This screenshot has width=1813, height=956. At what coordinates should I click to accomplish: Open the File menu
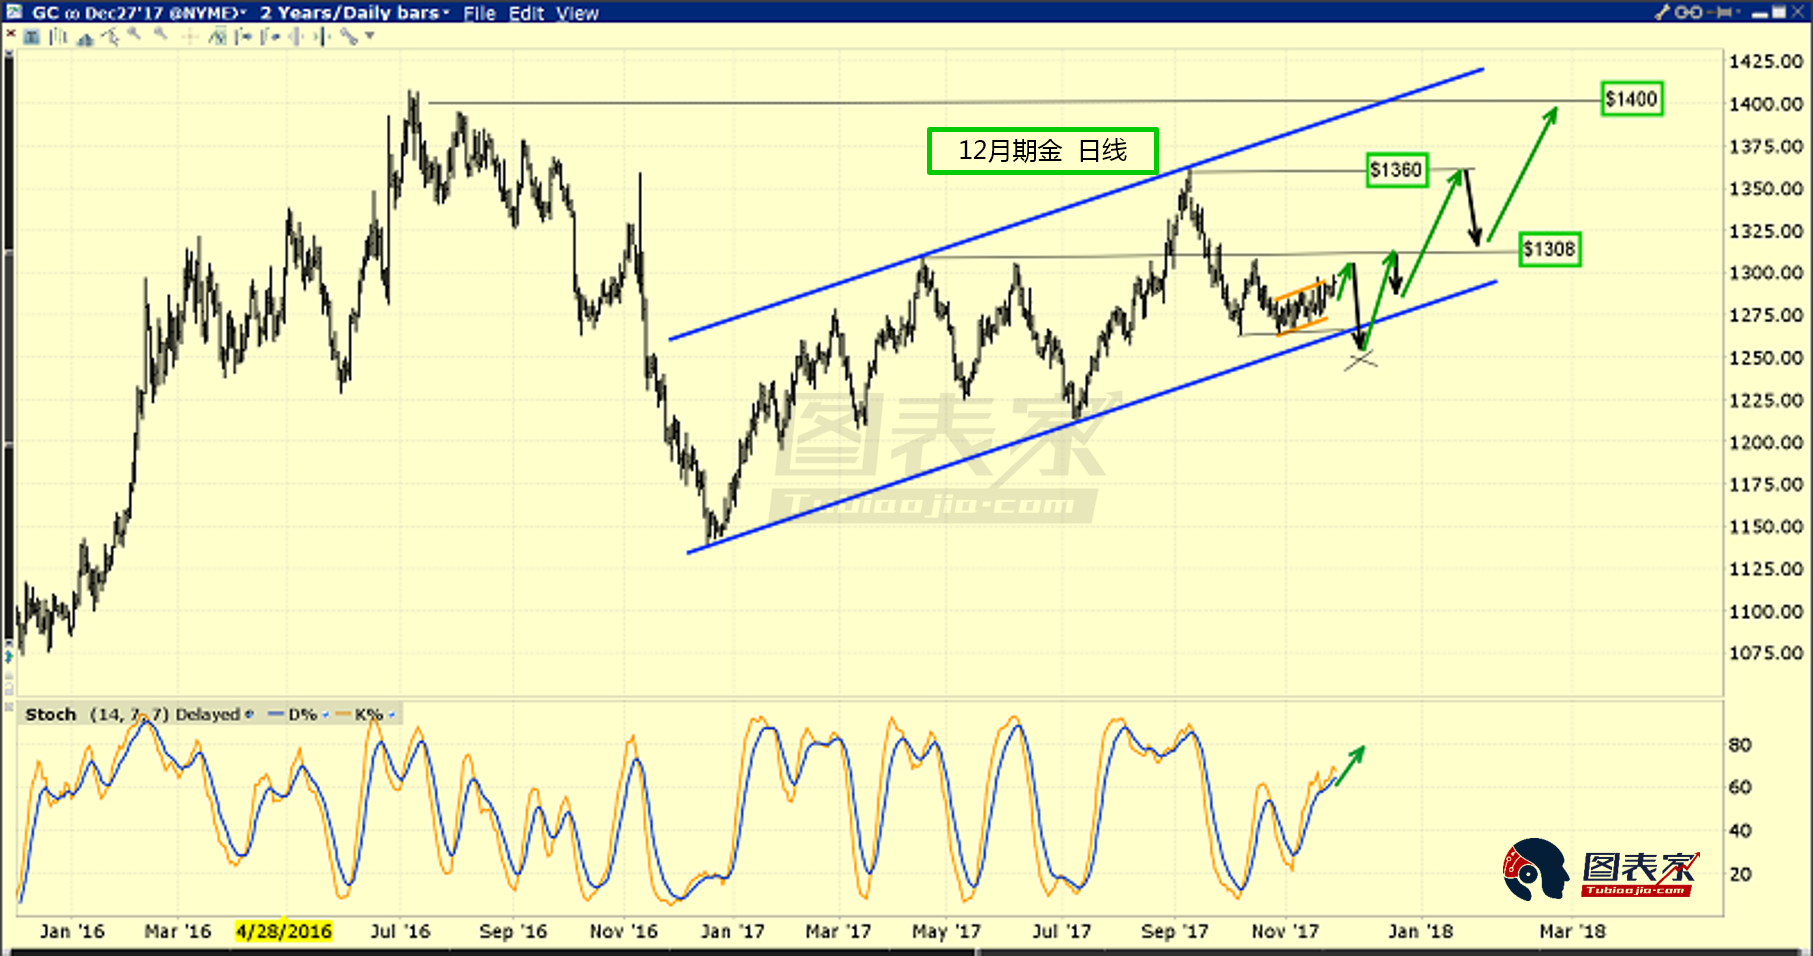[479, 13]
